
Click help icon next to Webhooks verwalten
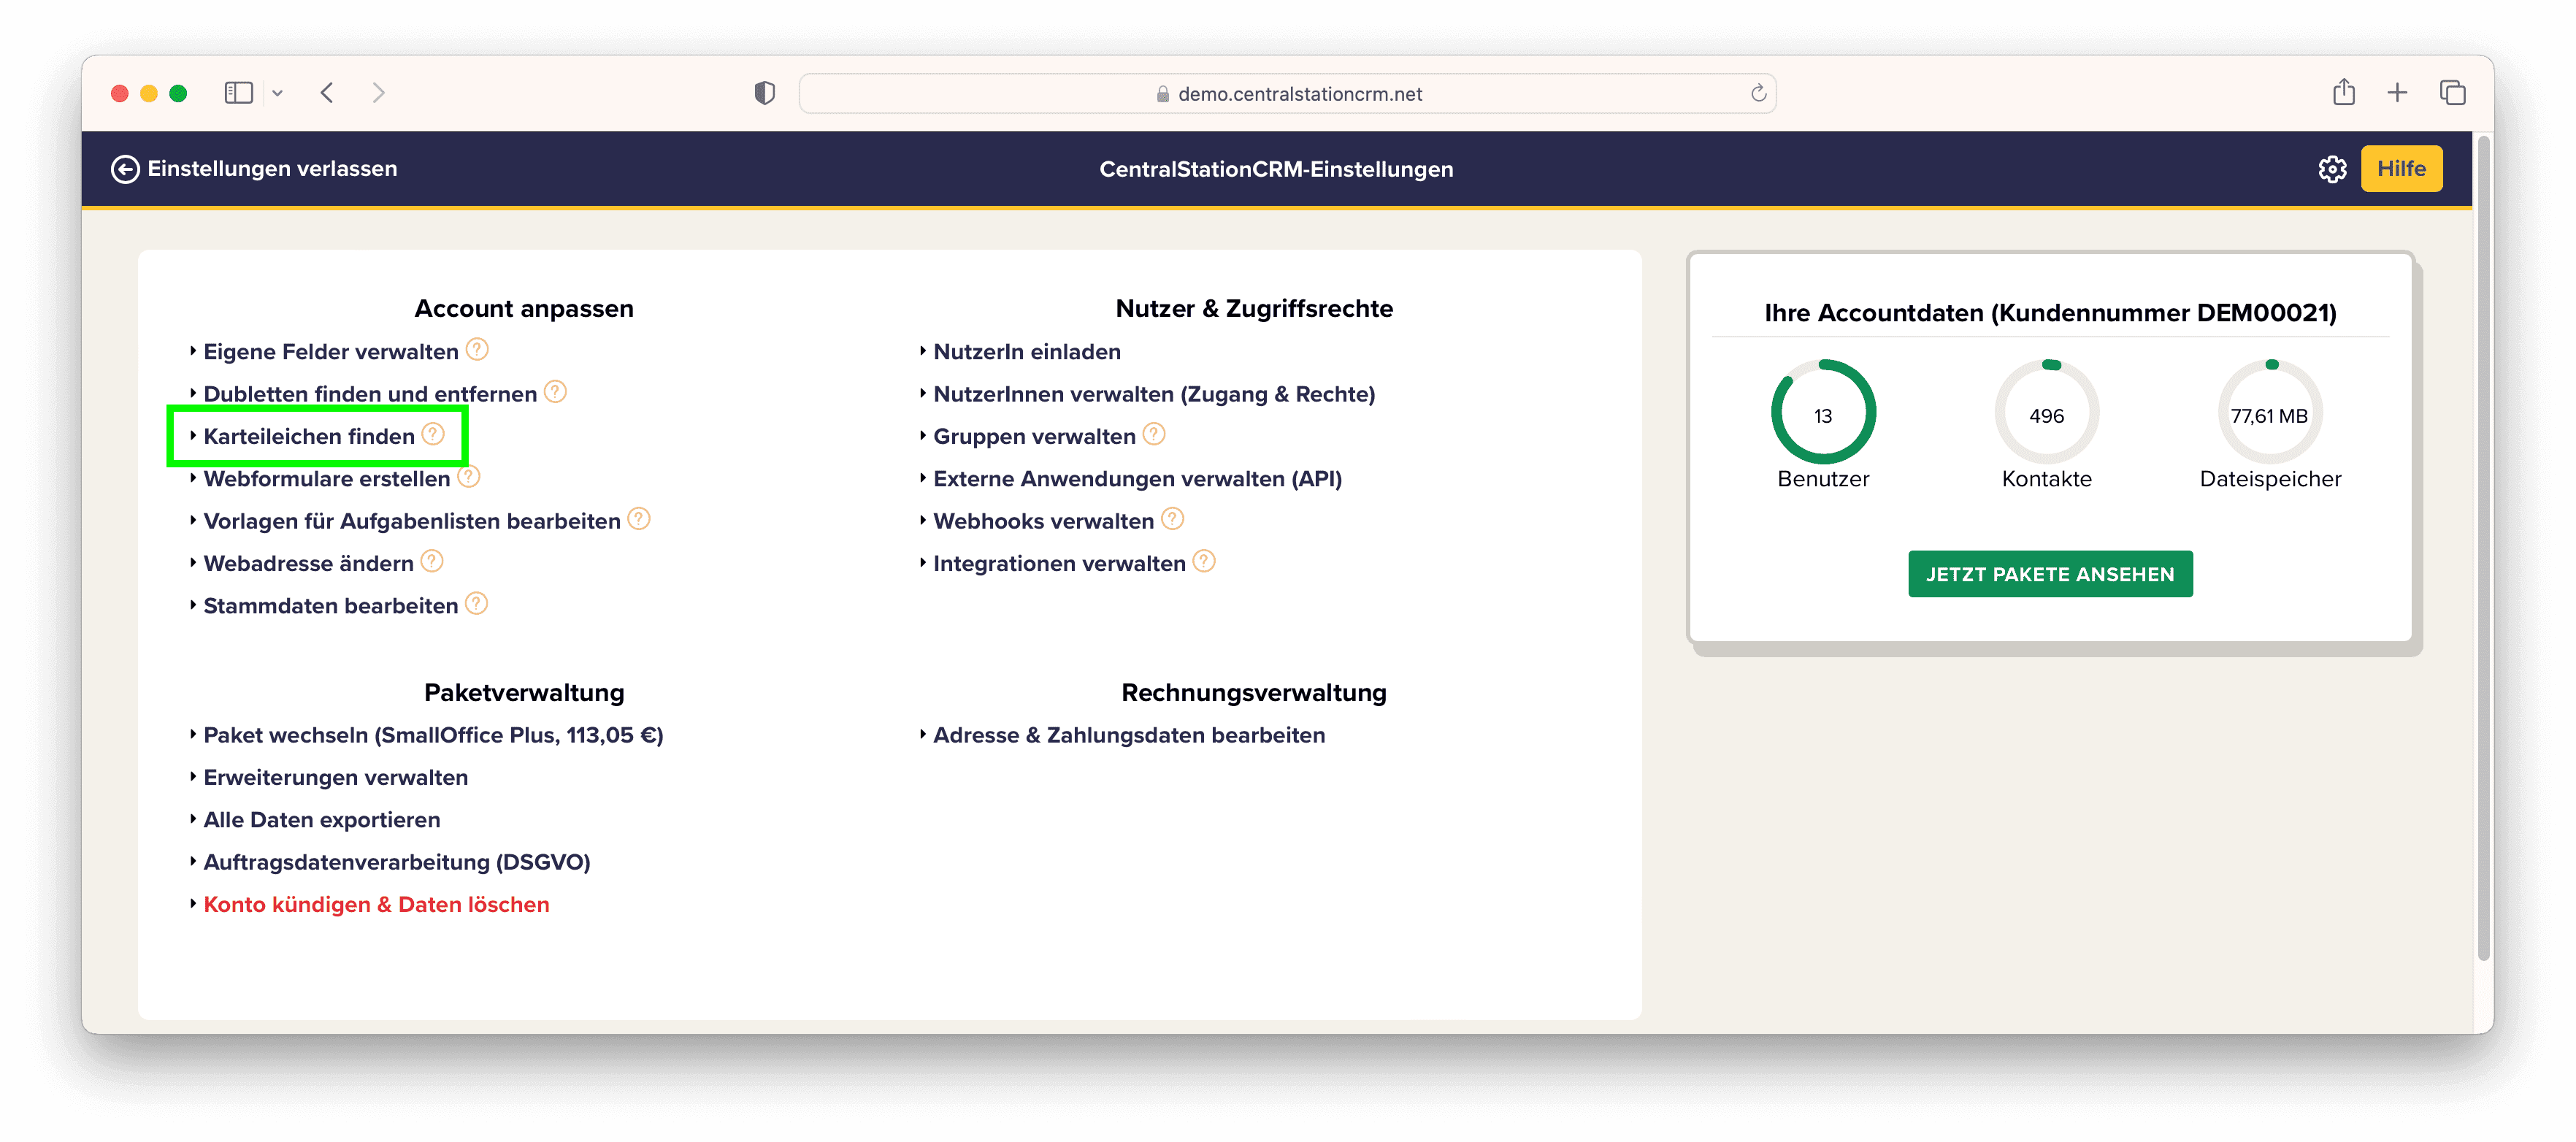pyautogui.click(x=1172, y=519)
